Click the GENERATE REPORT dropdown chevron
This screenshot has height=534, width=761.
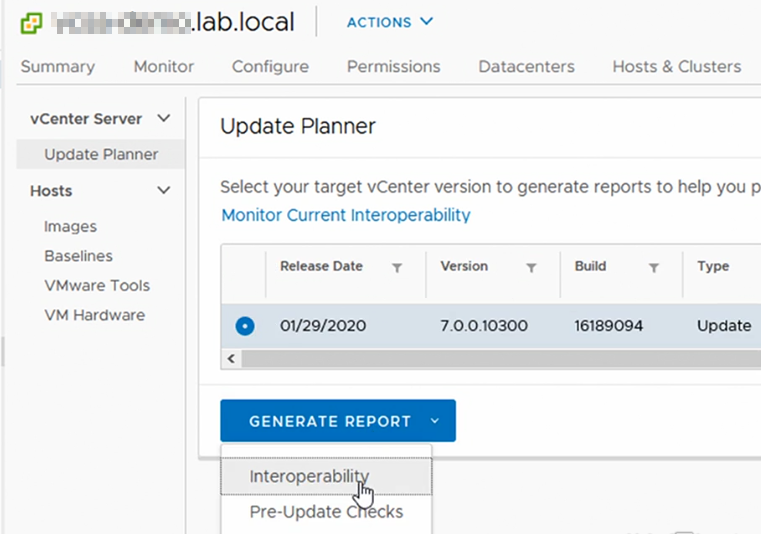(435, 421)
